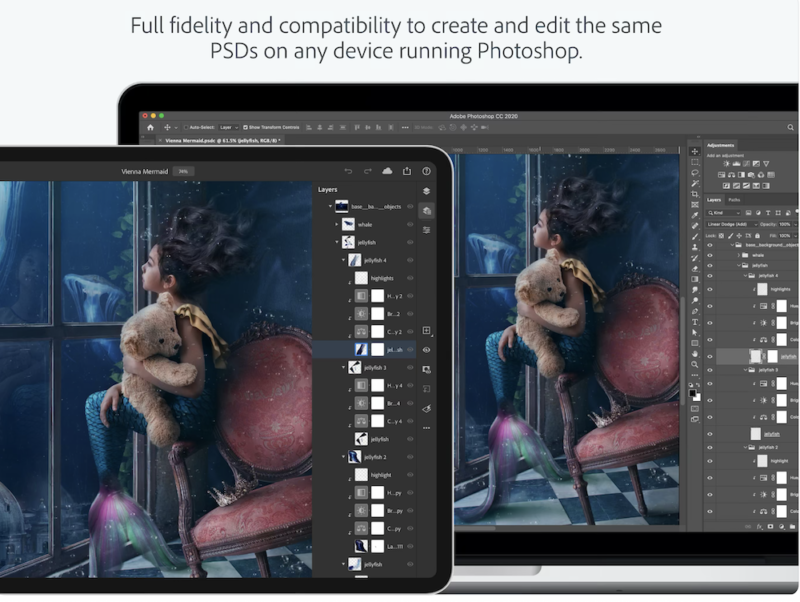Toggle visibility of iPad highlights layer
The width and height of the screenshot is (800, 602).
coord(410,278)
